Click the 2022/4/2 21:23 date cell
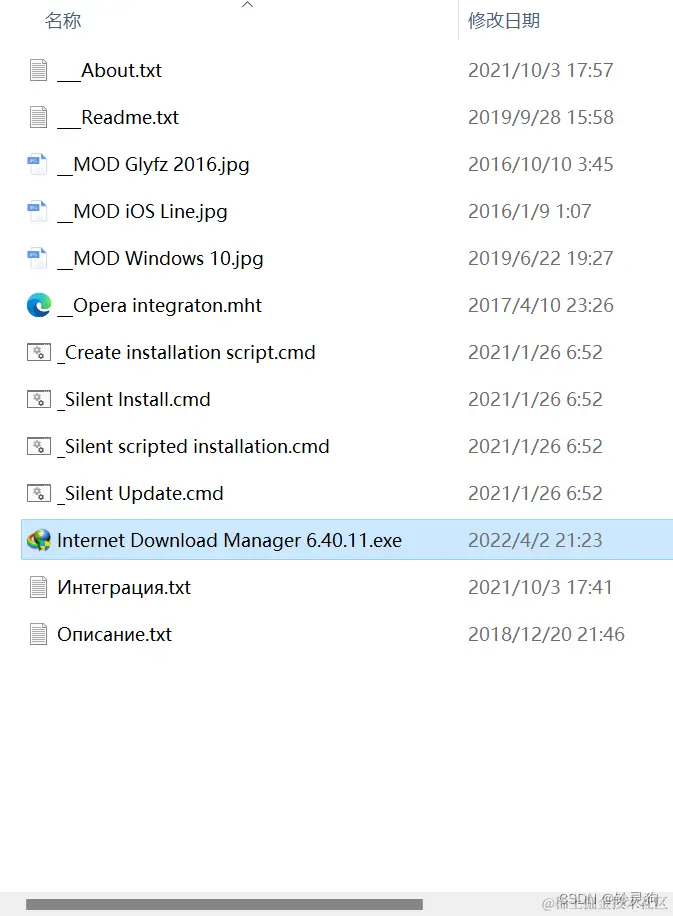This screenshot has height=916, width=673. (535, 540)
